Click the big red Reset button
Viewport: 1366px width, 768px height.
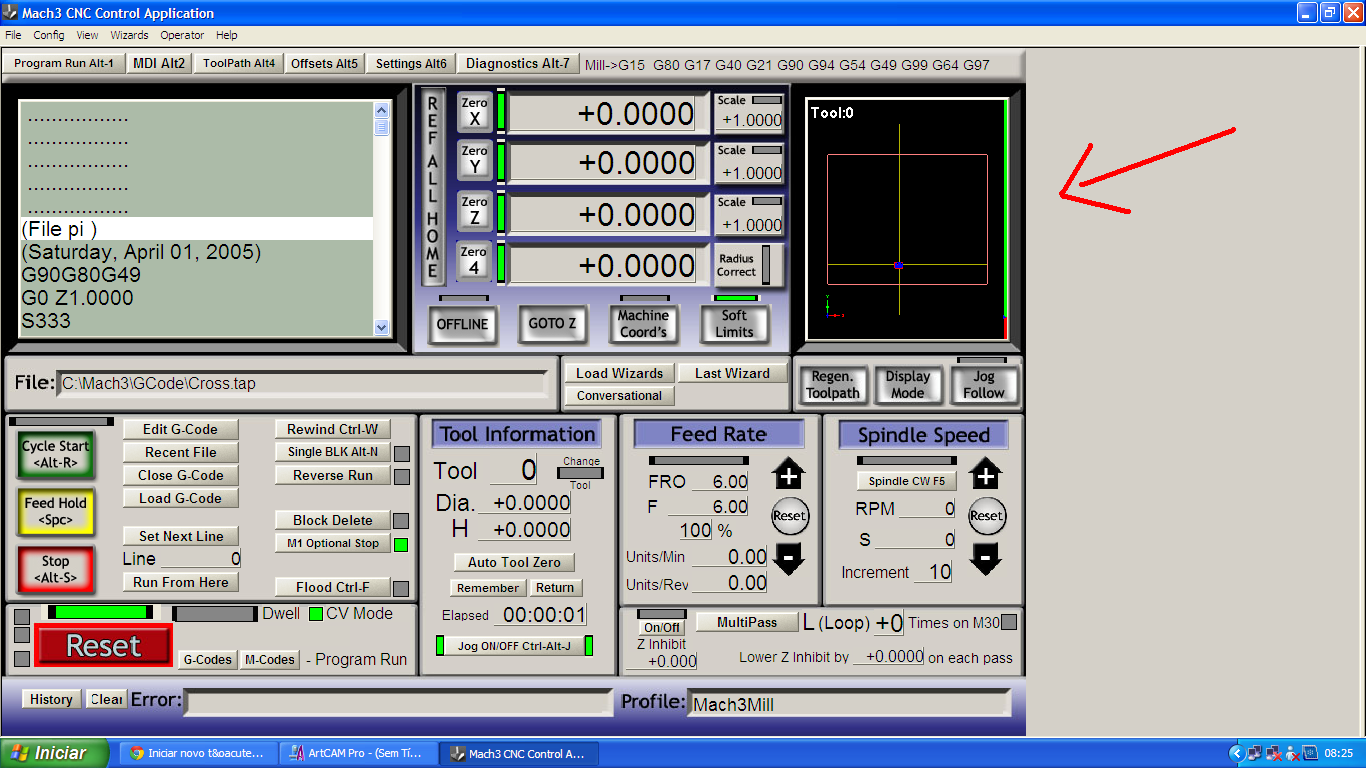point(103,645)
